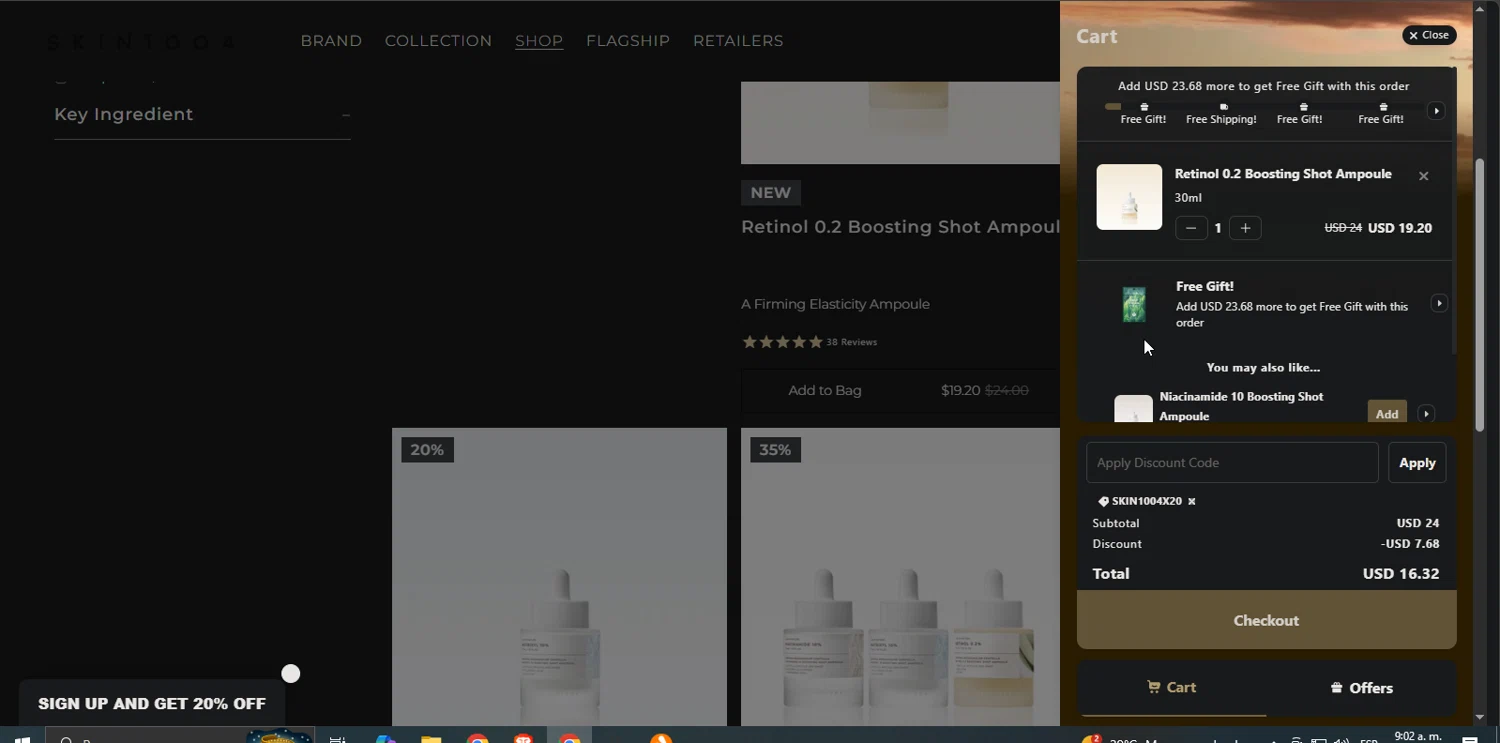Click the Apply discount button
Screen dimensions: 1500x743
point(1417,463)
